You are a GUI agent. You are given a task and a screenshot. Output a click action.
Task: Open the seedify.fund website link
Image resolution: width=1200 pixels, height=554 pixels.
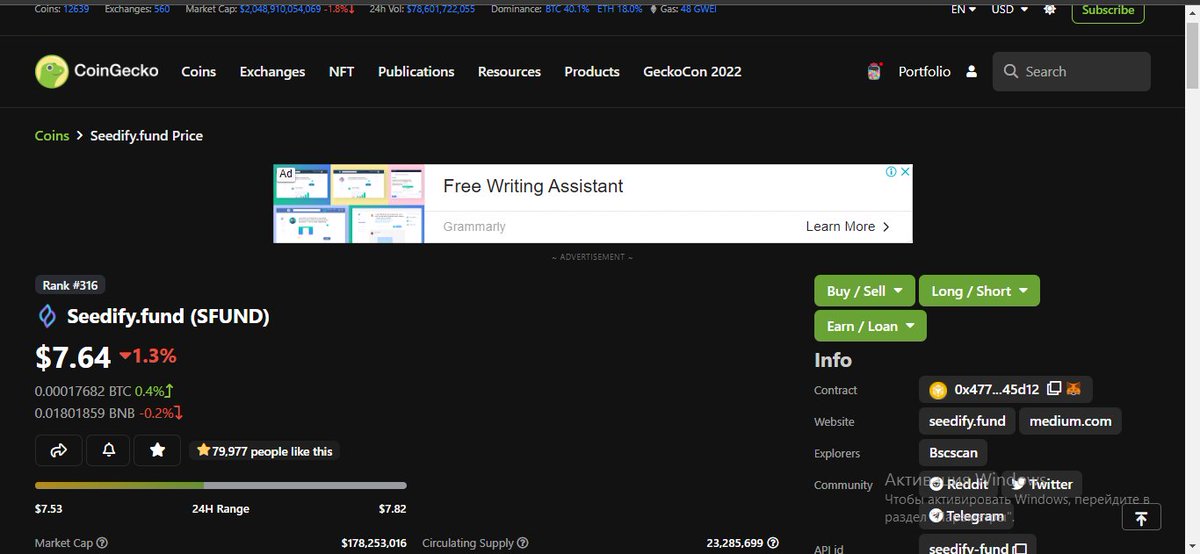point(967,421)
